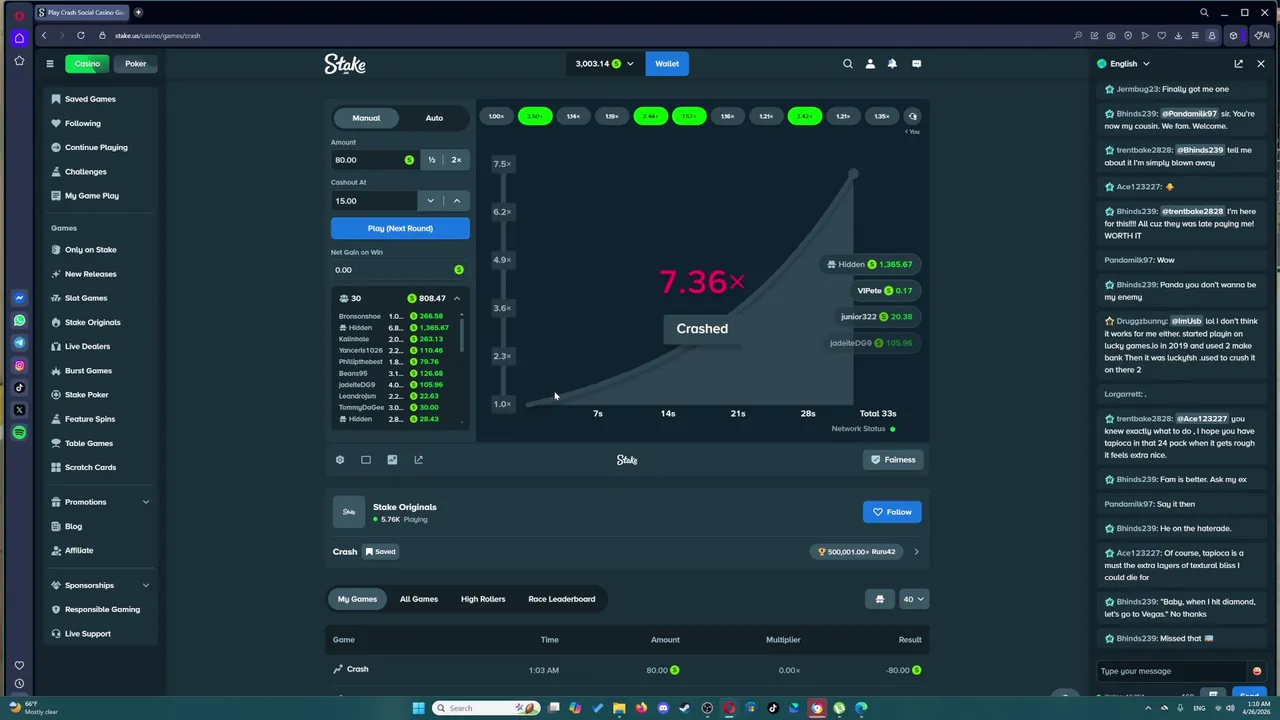Click the Saved bookmark badge
The image size is (1280, 720).
[x=380, y=551]
